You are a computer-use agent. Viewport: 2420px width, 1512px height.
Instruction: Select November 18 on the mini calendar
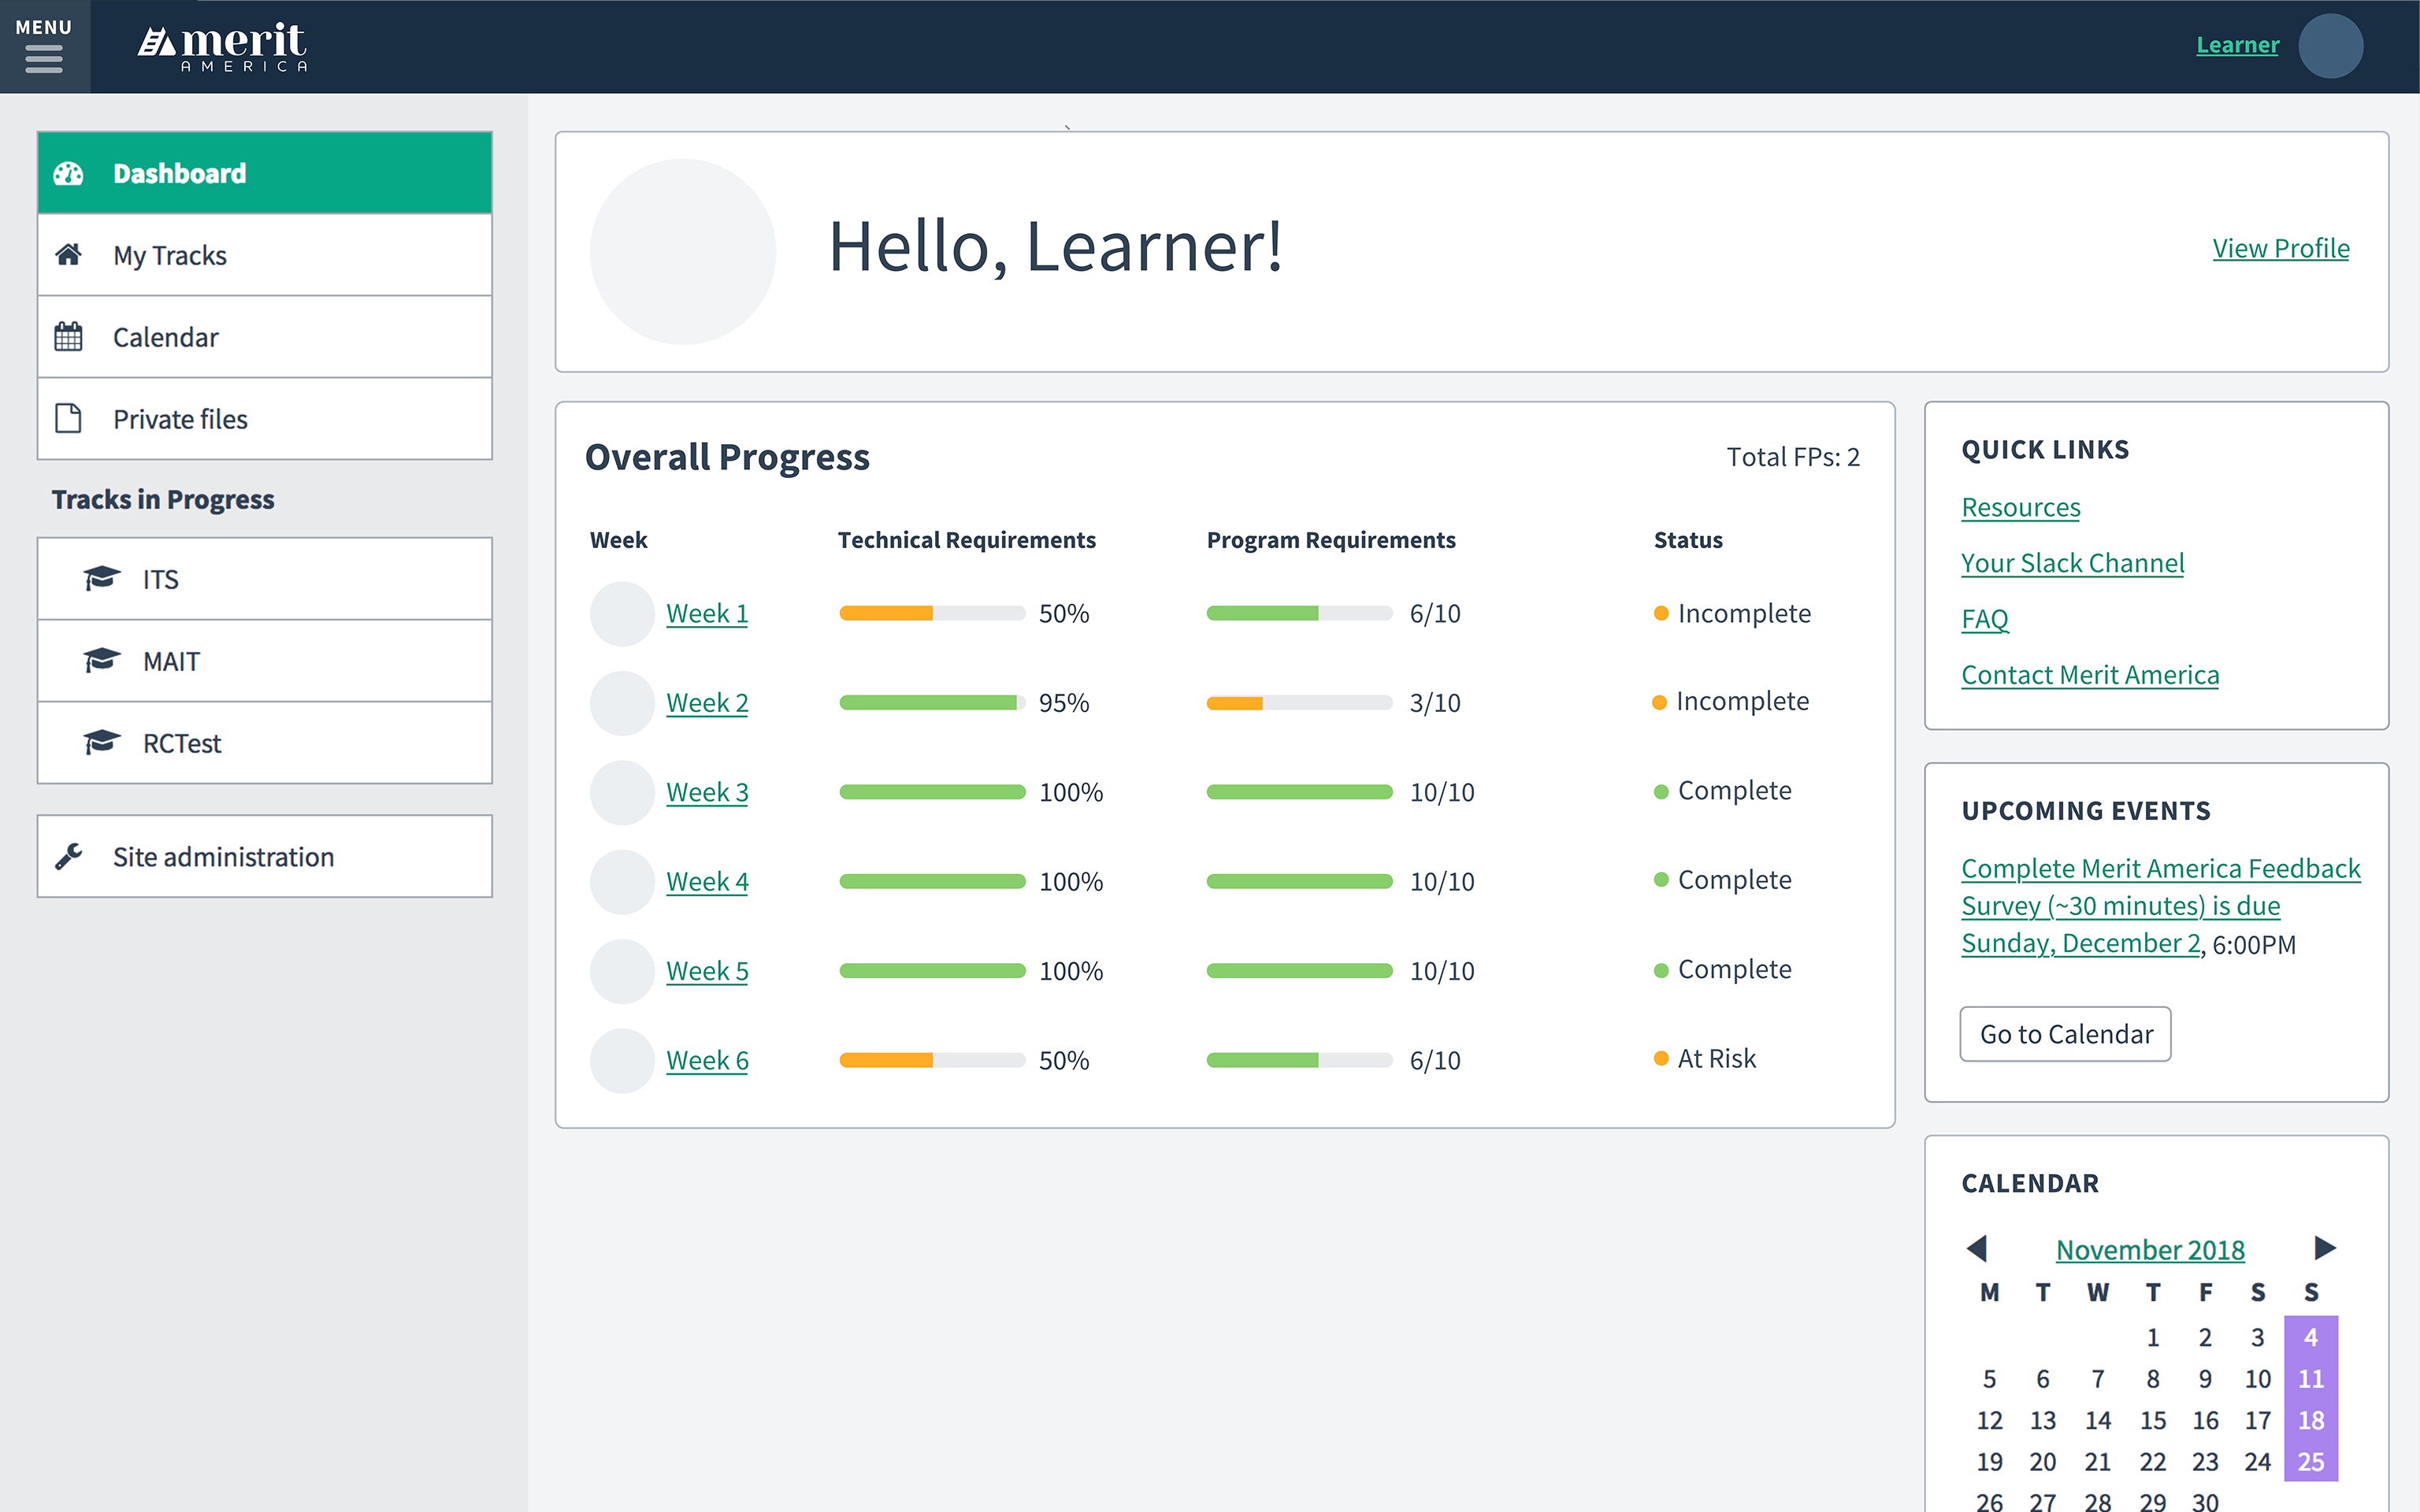(2310, 1419)
